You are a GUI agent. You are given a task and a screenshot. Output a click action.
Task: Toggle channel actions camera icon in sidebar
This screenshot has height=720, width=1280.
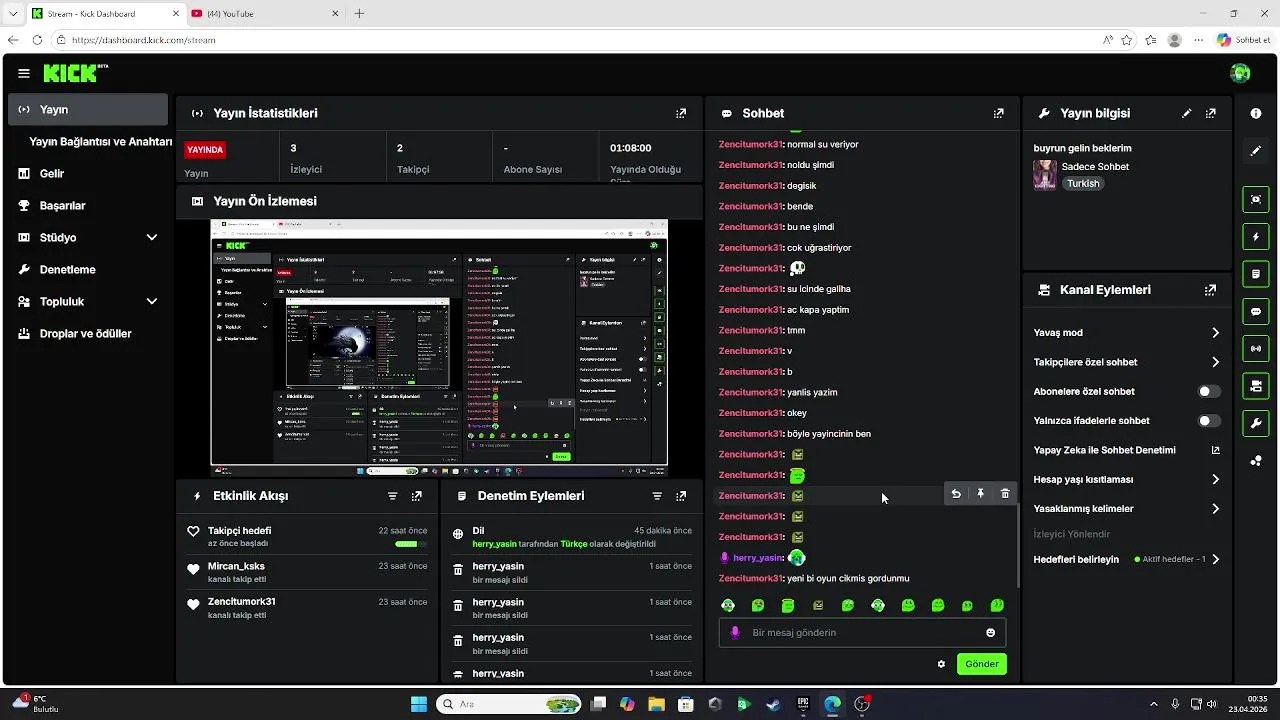point(1256,386)
